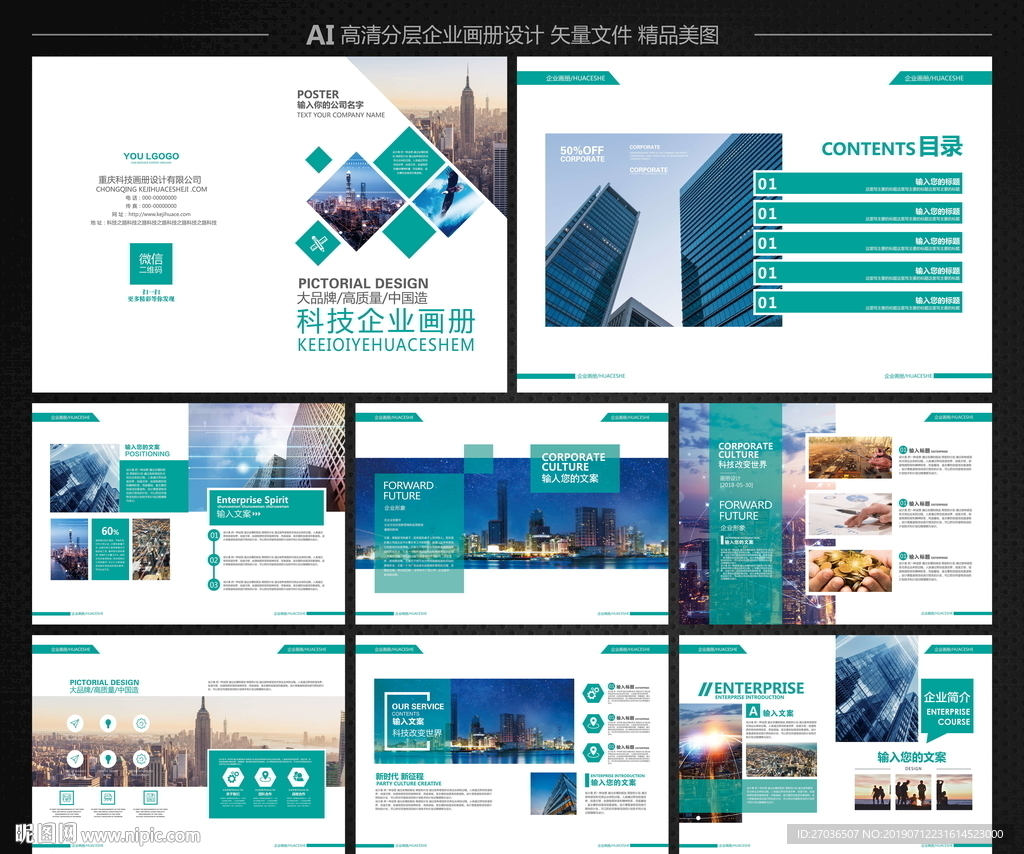Click the location pin hexagon in the teal box
This screenshot has height=854, width=1024.
[x=265, y=777]
